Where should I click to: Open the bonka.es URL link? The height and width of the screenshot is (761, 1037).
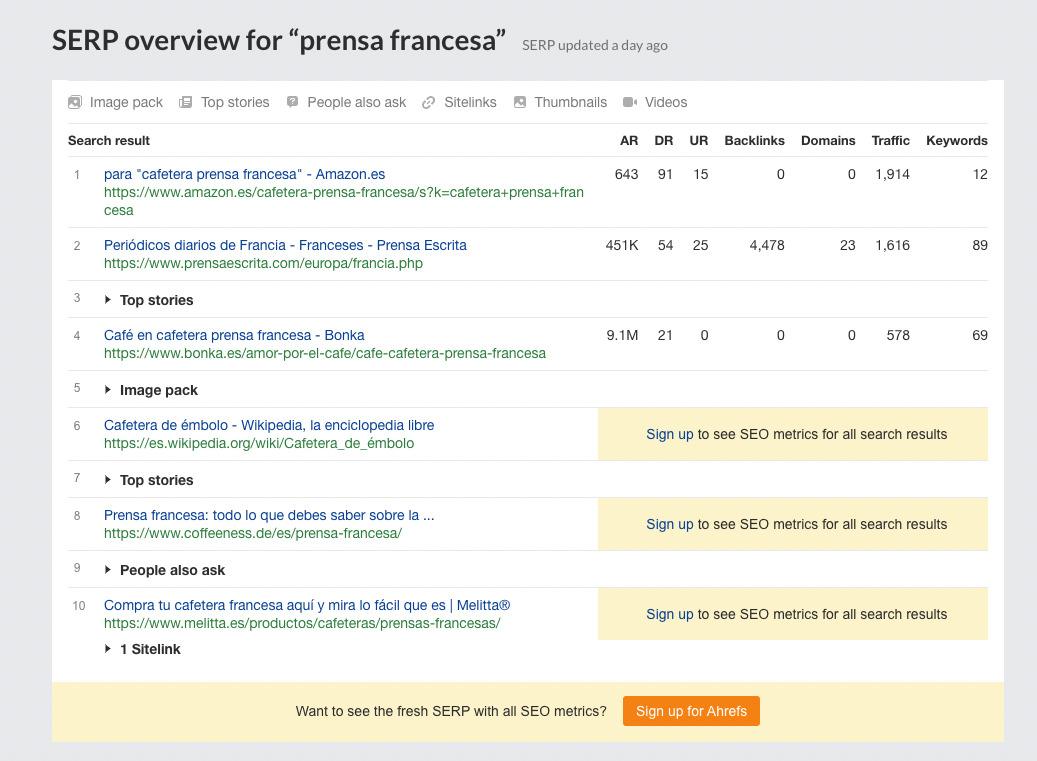click(x=325, y=353)
